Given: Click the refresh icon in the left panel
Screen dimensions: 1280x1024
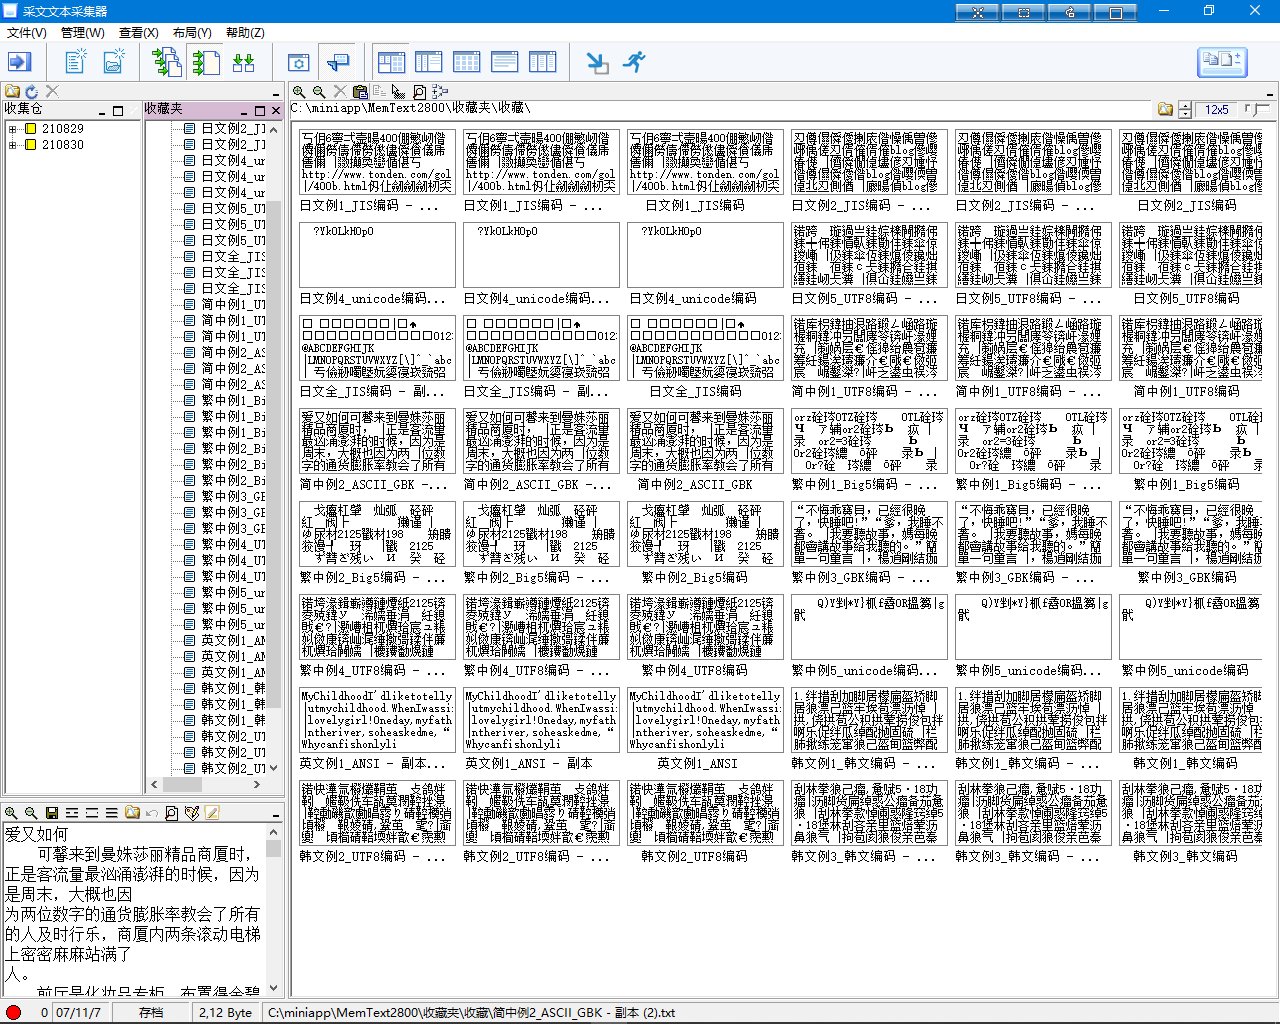Looking at the screenshot, I should point(32,91).
